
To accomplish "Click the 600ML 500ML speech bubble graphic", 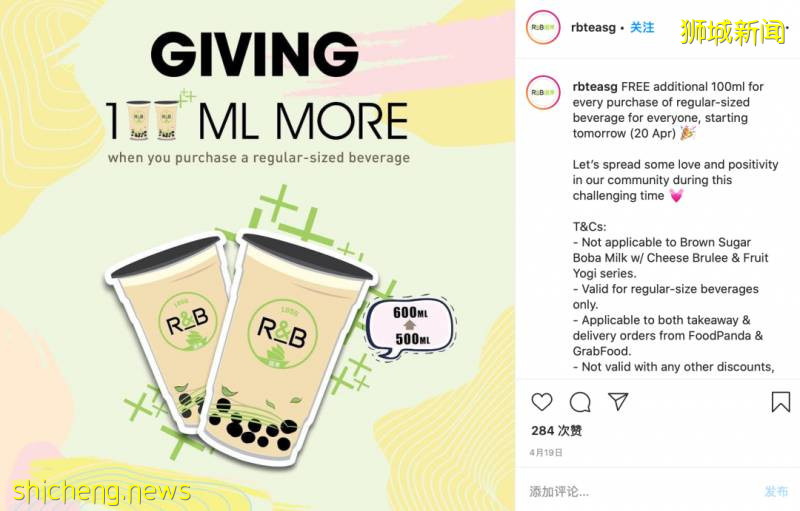I will coord(411,326).
